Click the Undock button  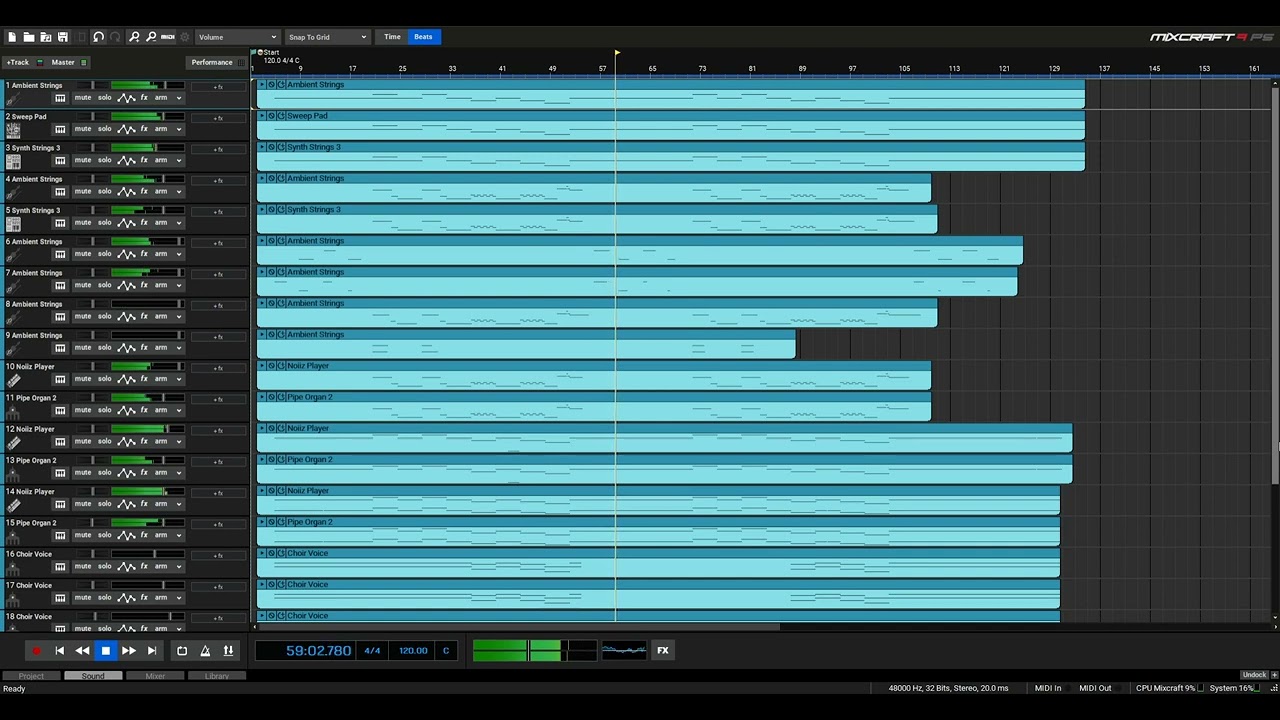(x=1254, y=675)
